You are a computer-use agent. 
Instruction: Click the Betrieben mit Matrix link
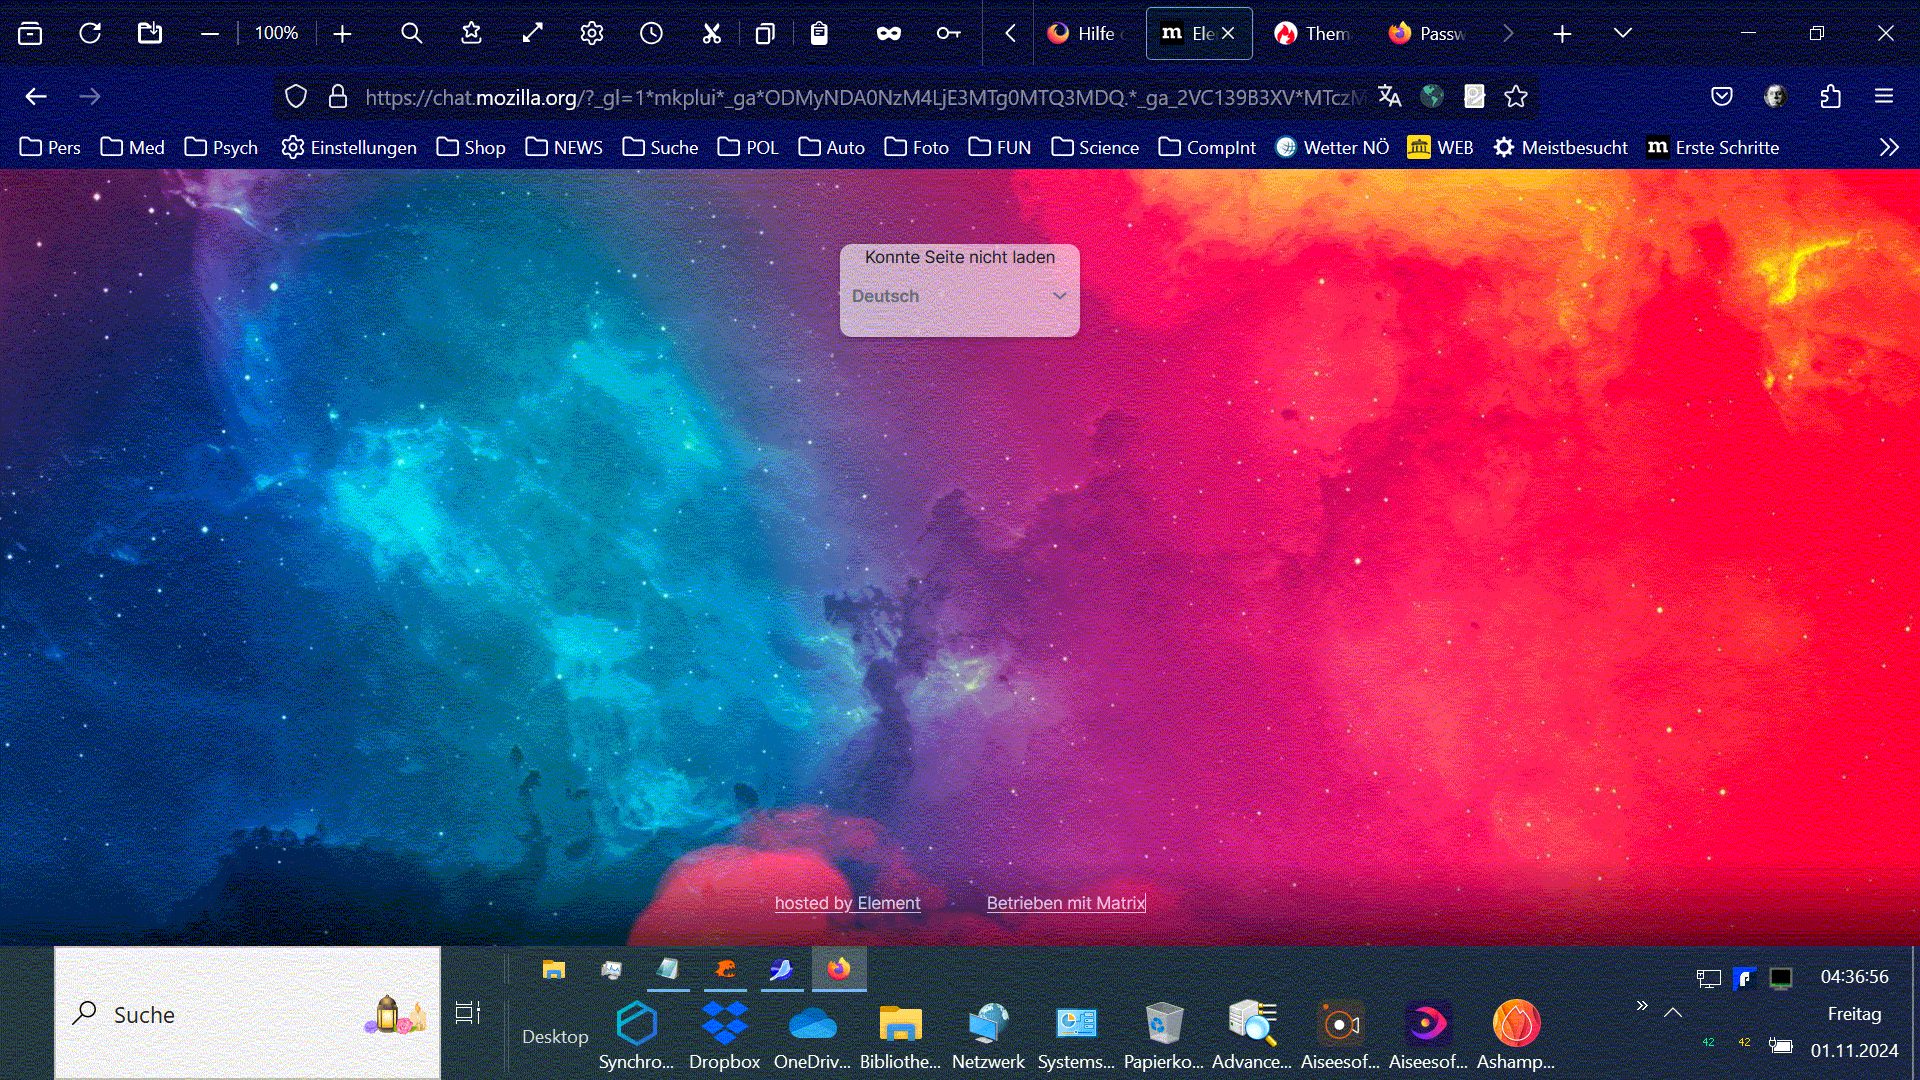click(1065, 902)
